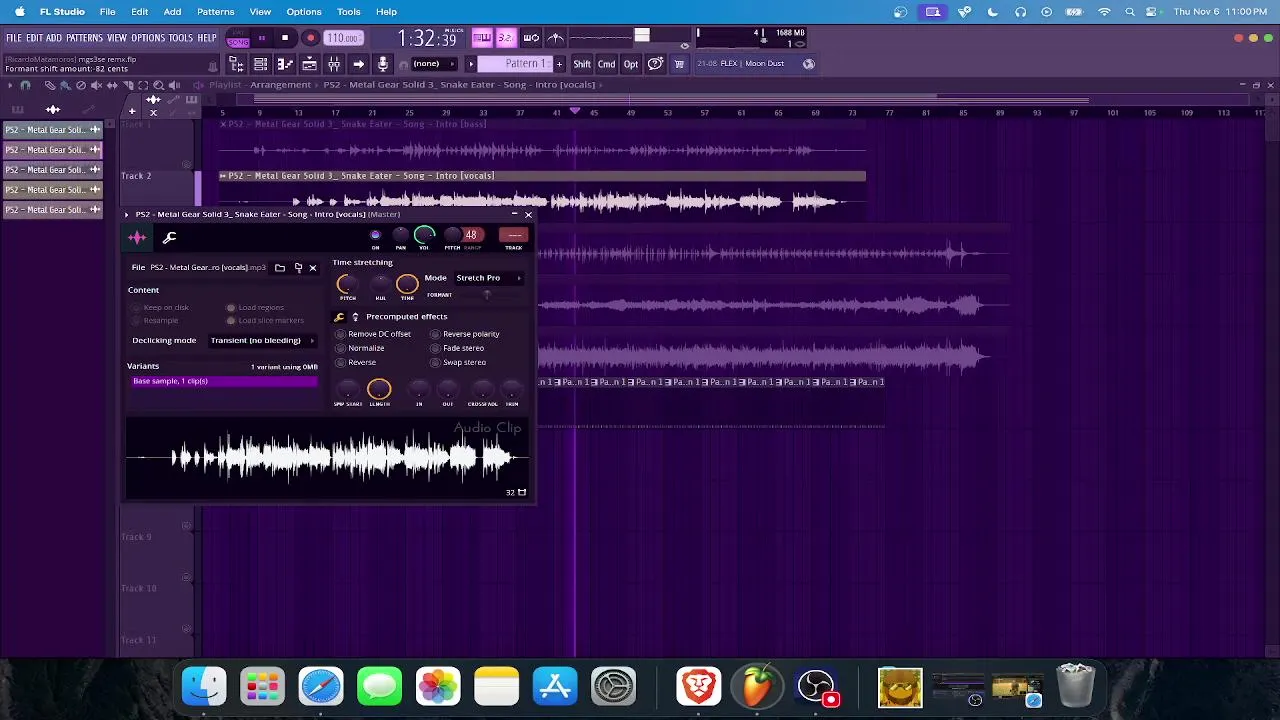Viewport: 1280px width, 720px height.
Task: Click the right arrow toolbar icon
Action: [x=358, y=64]
